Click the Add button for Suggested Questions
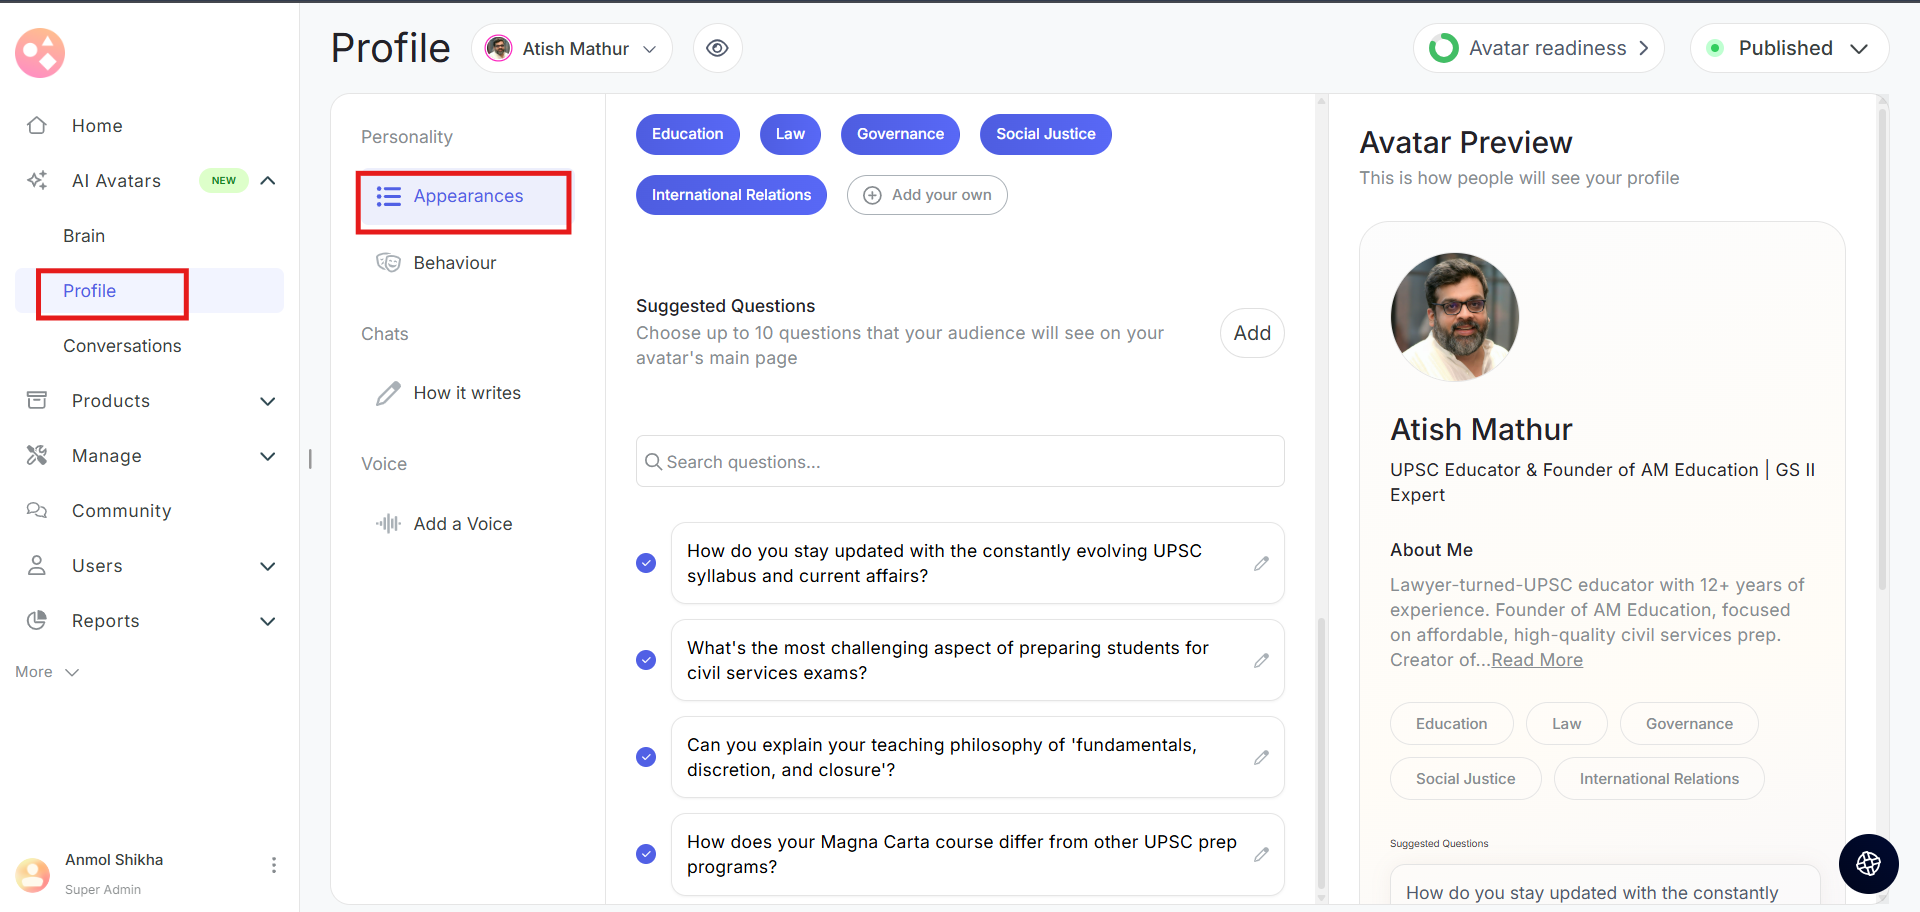The width and height of the screenshot is (1920, 912). [x=1251, y=333]
